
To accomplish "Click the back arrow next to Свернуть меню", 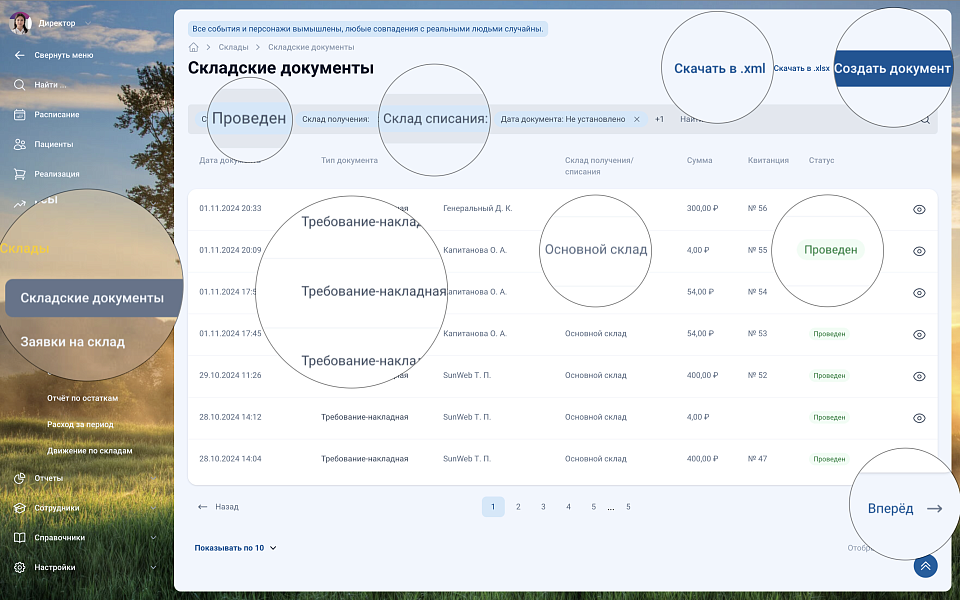I will click(x=20, y=55).
